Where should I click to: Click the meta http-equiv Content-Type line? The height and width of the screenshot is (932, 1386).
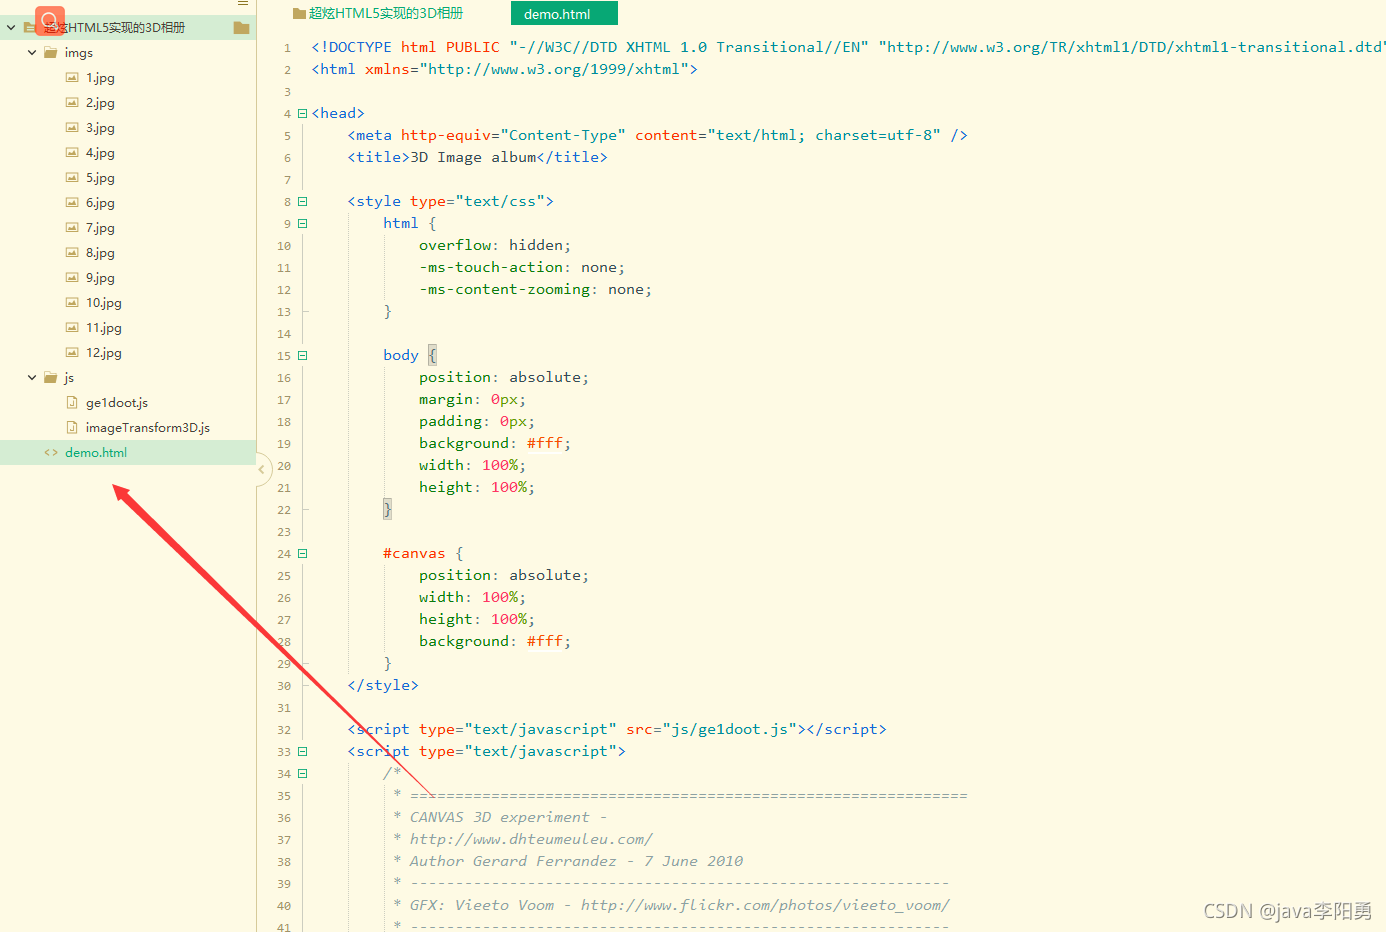pyautogui.click(x=657, y=135)
